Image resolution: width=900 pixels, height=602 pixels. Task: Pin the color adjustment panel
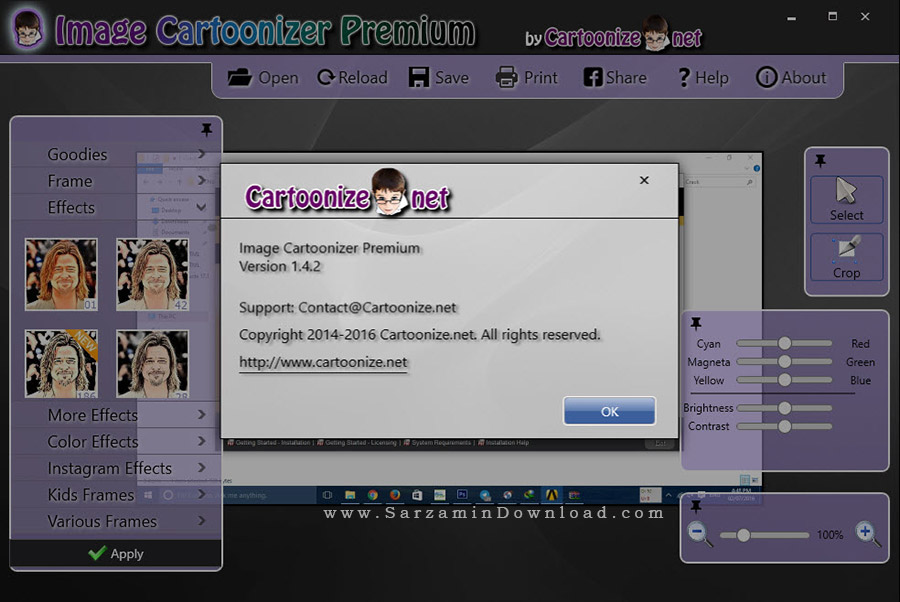[x=696, y=324]
